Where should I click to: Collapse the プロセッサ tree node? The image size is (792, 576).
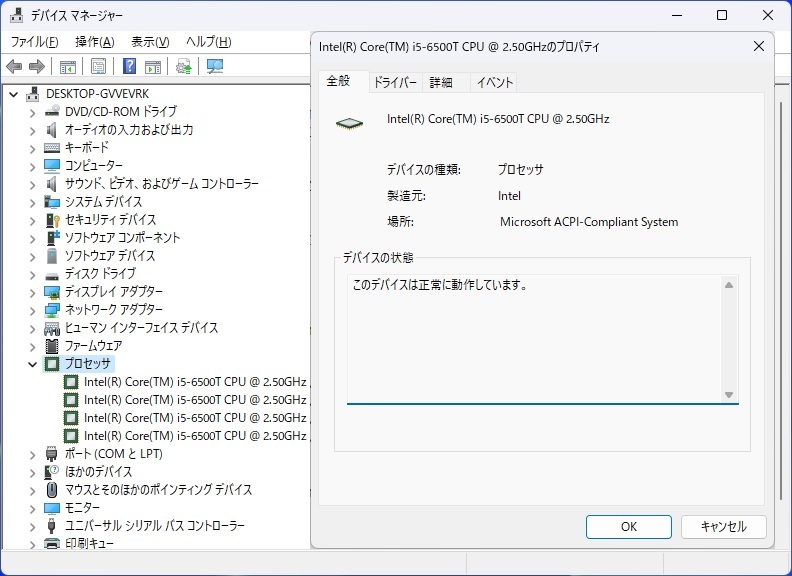click(32, 364)
